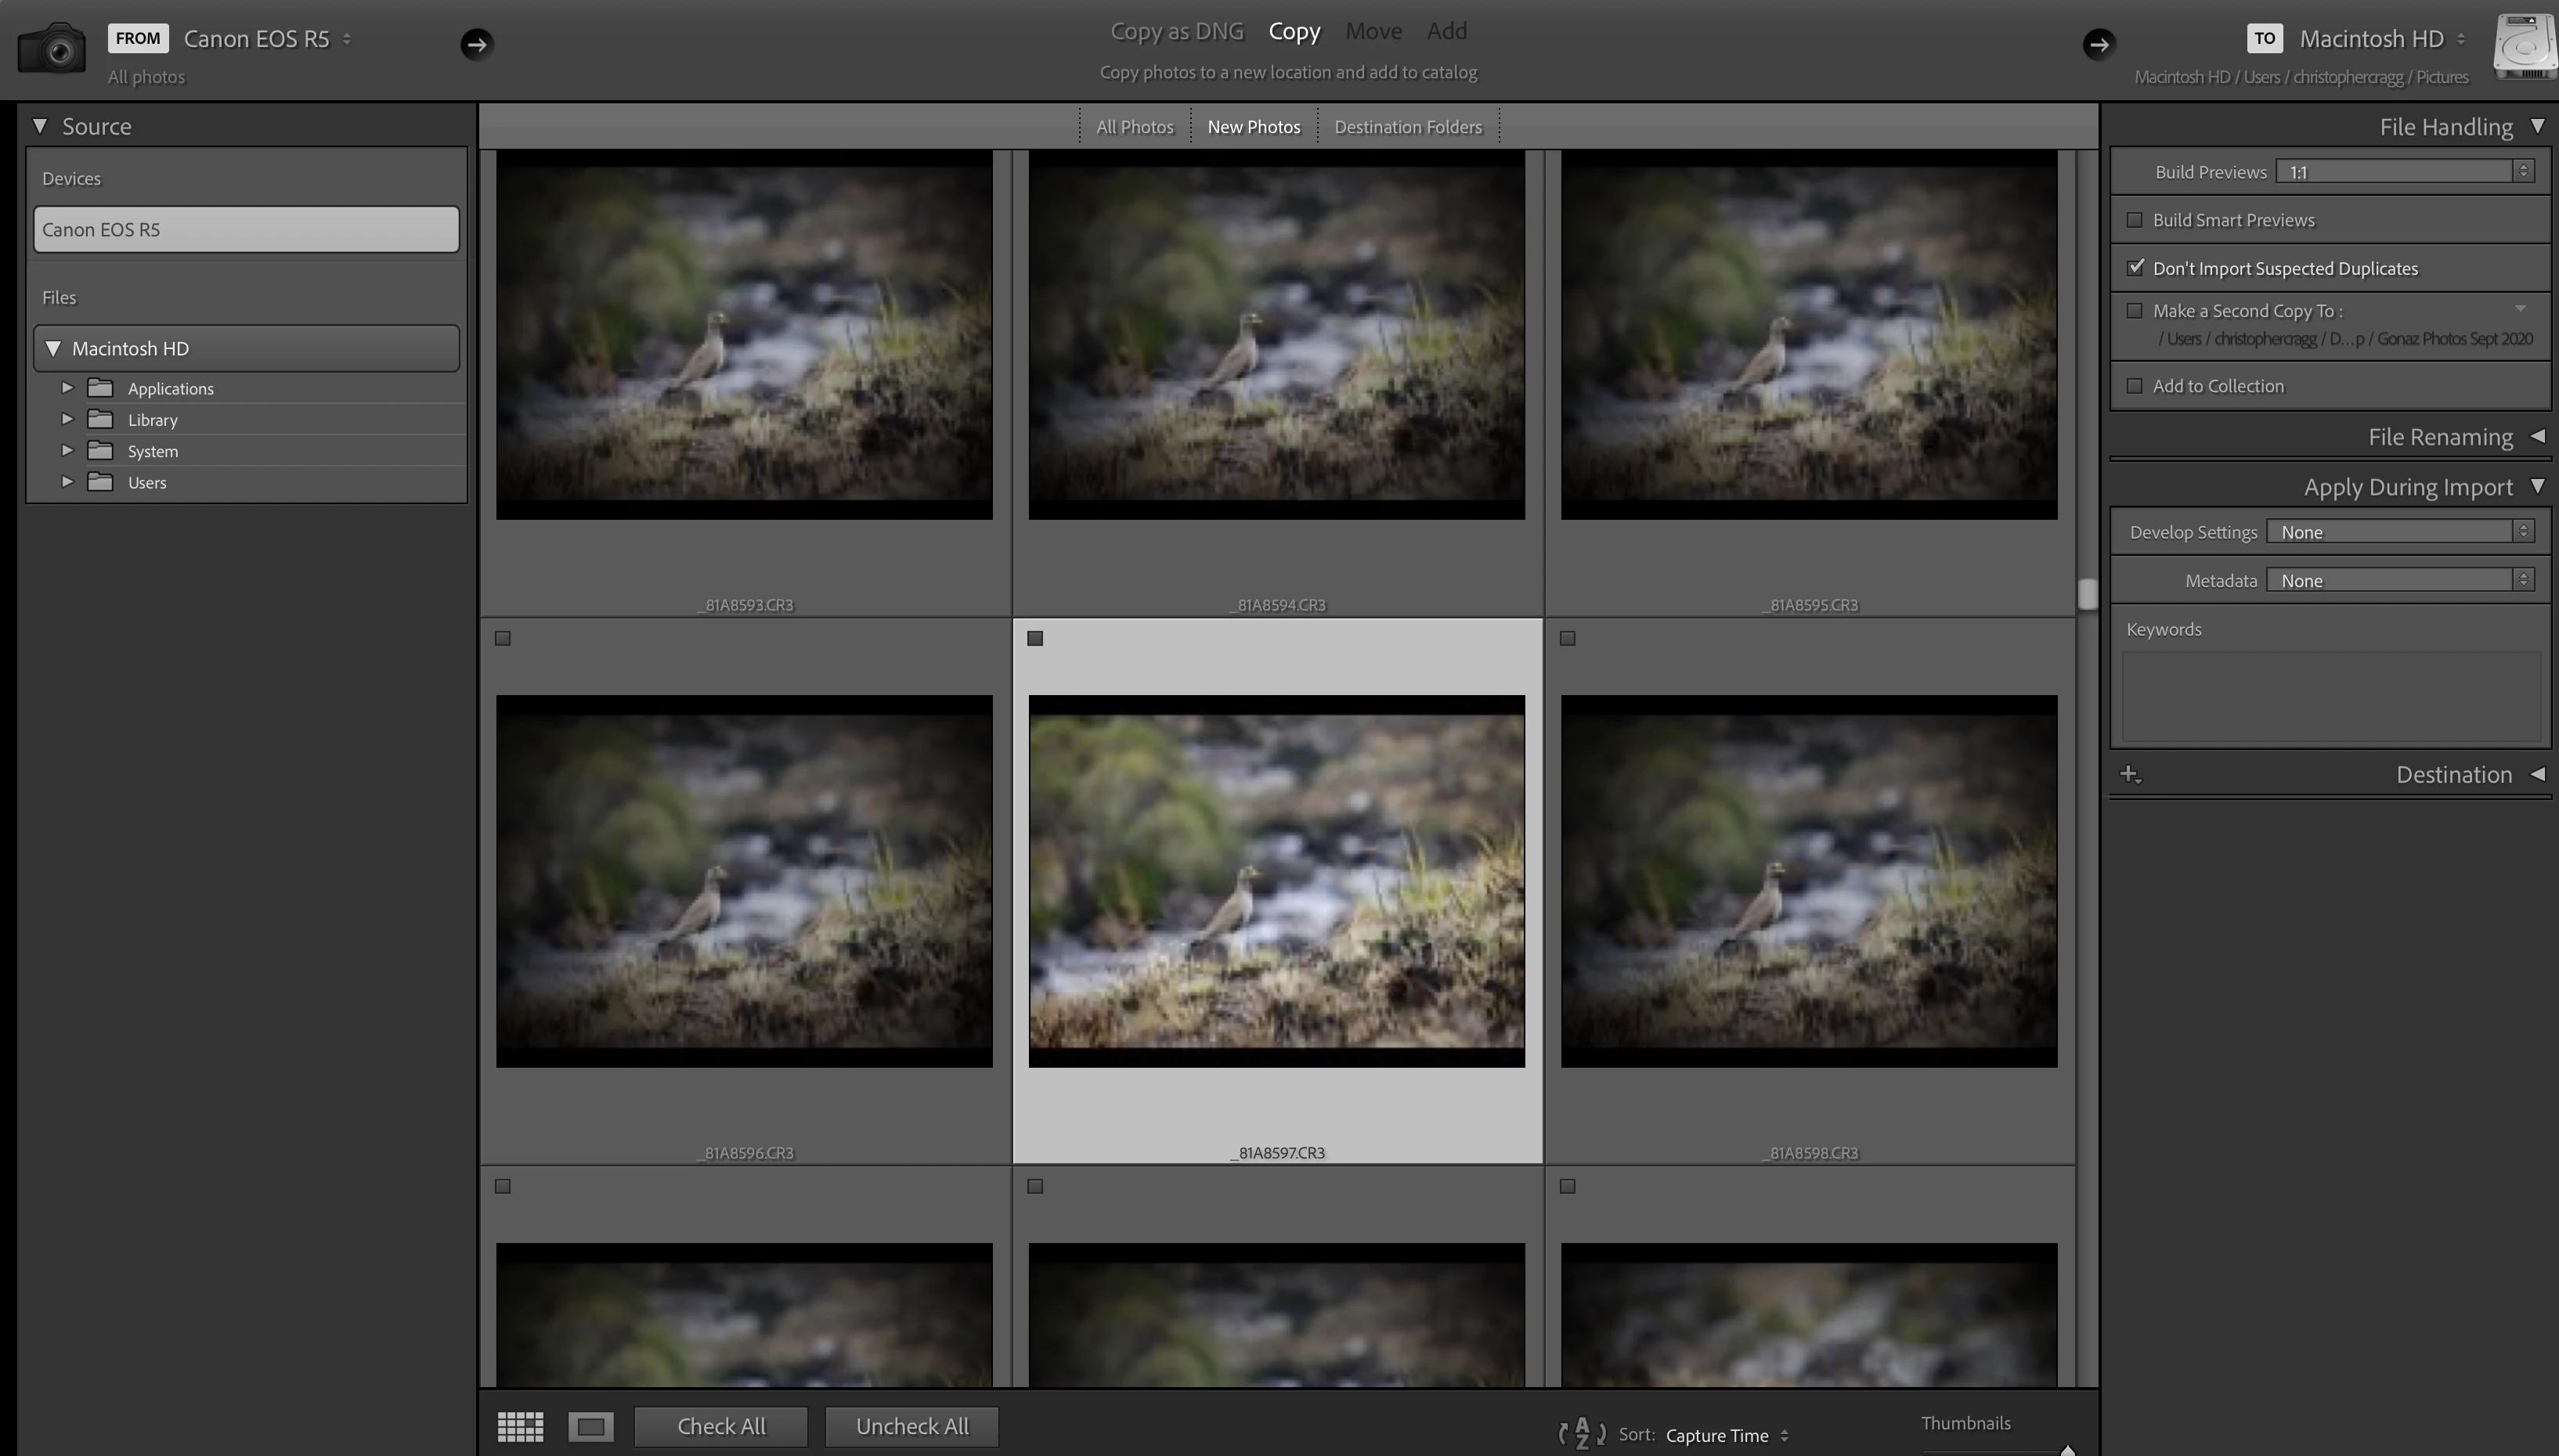Select the Copy as DNG option
Screen dimensions: 2559x1456
click(1176, 31)
